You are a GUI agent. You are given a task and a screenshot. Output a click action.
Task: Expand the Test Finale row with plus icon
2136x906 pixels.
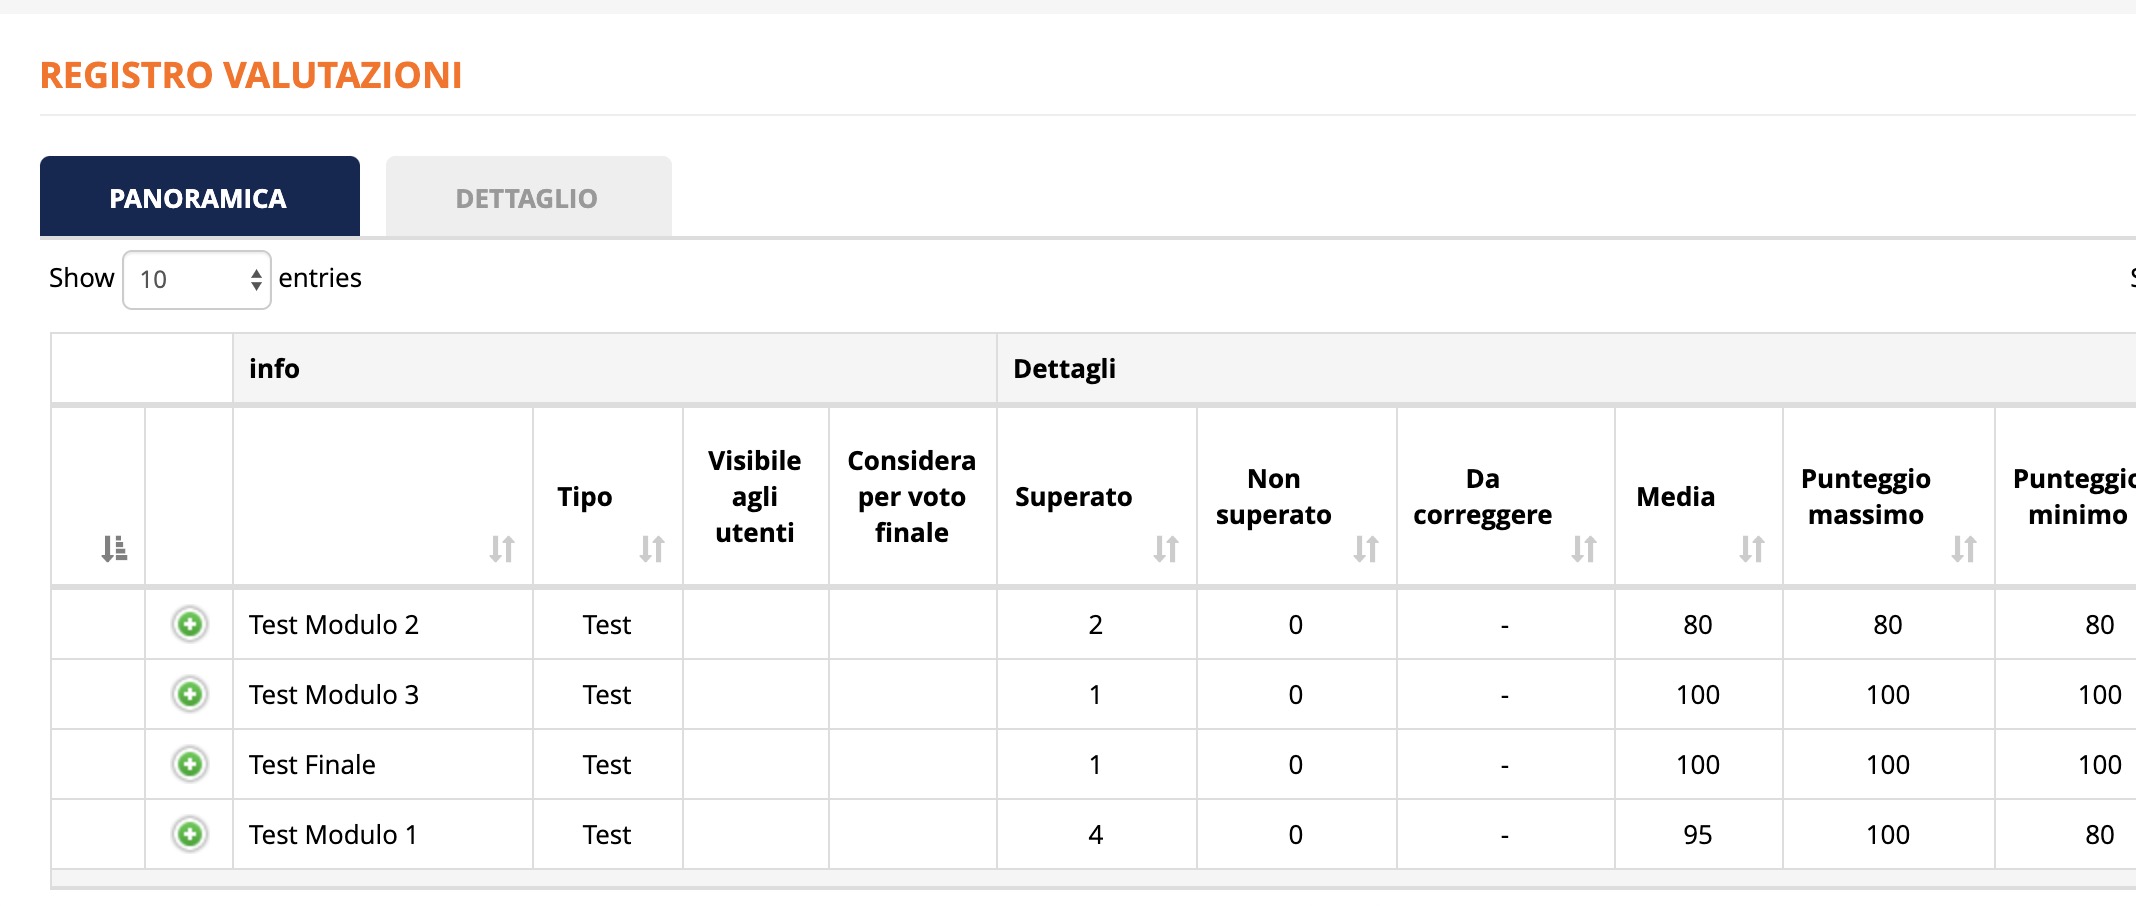pyautogui.click(x=189, y=764)
